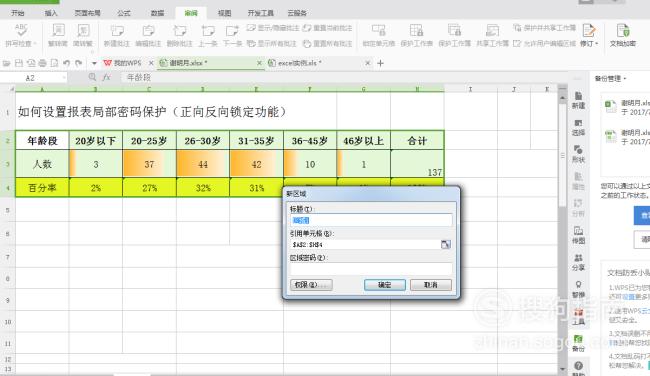Click the undo arrow icon
This screenshot has width=650, height=376.
coord(66,63)
